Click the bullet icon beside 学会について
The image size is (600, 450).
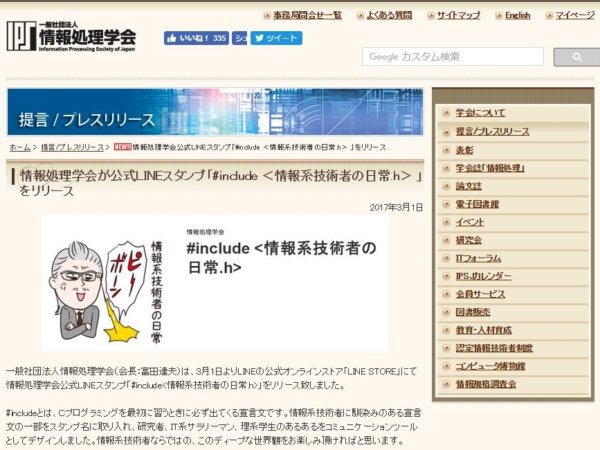(446, 112)
